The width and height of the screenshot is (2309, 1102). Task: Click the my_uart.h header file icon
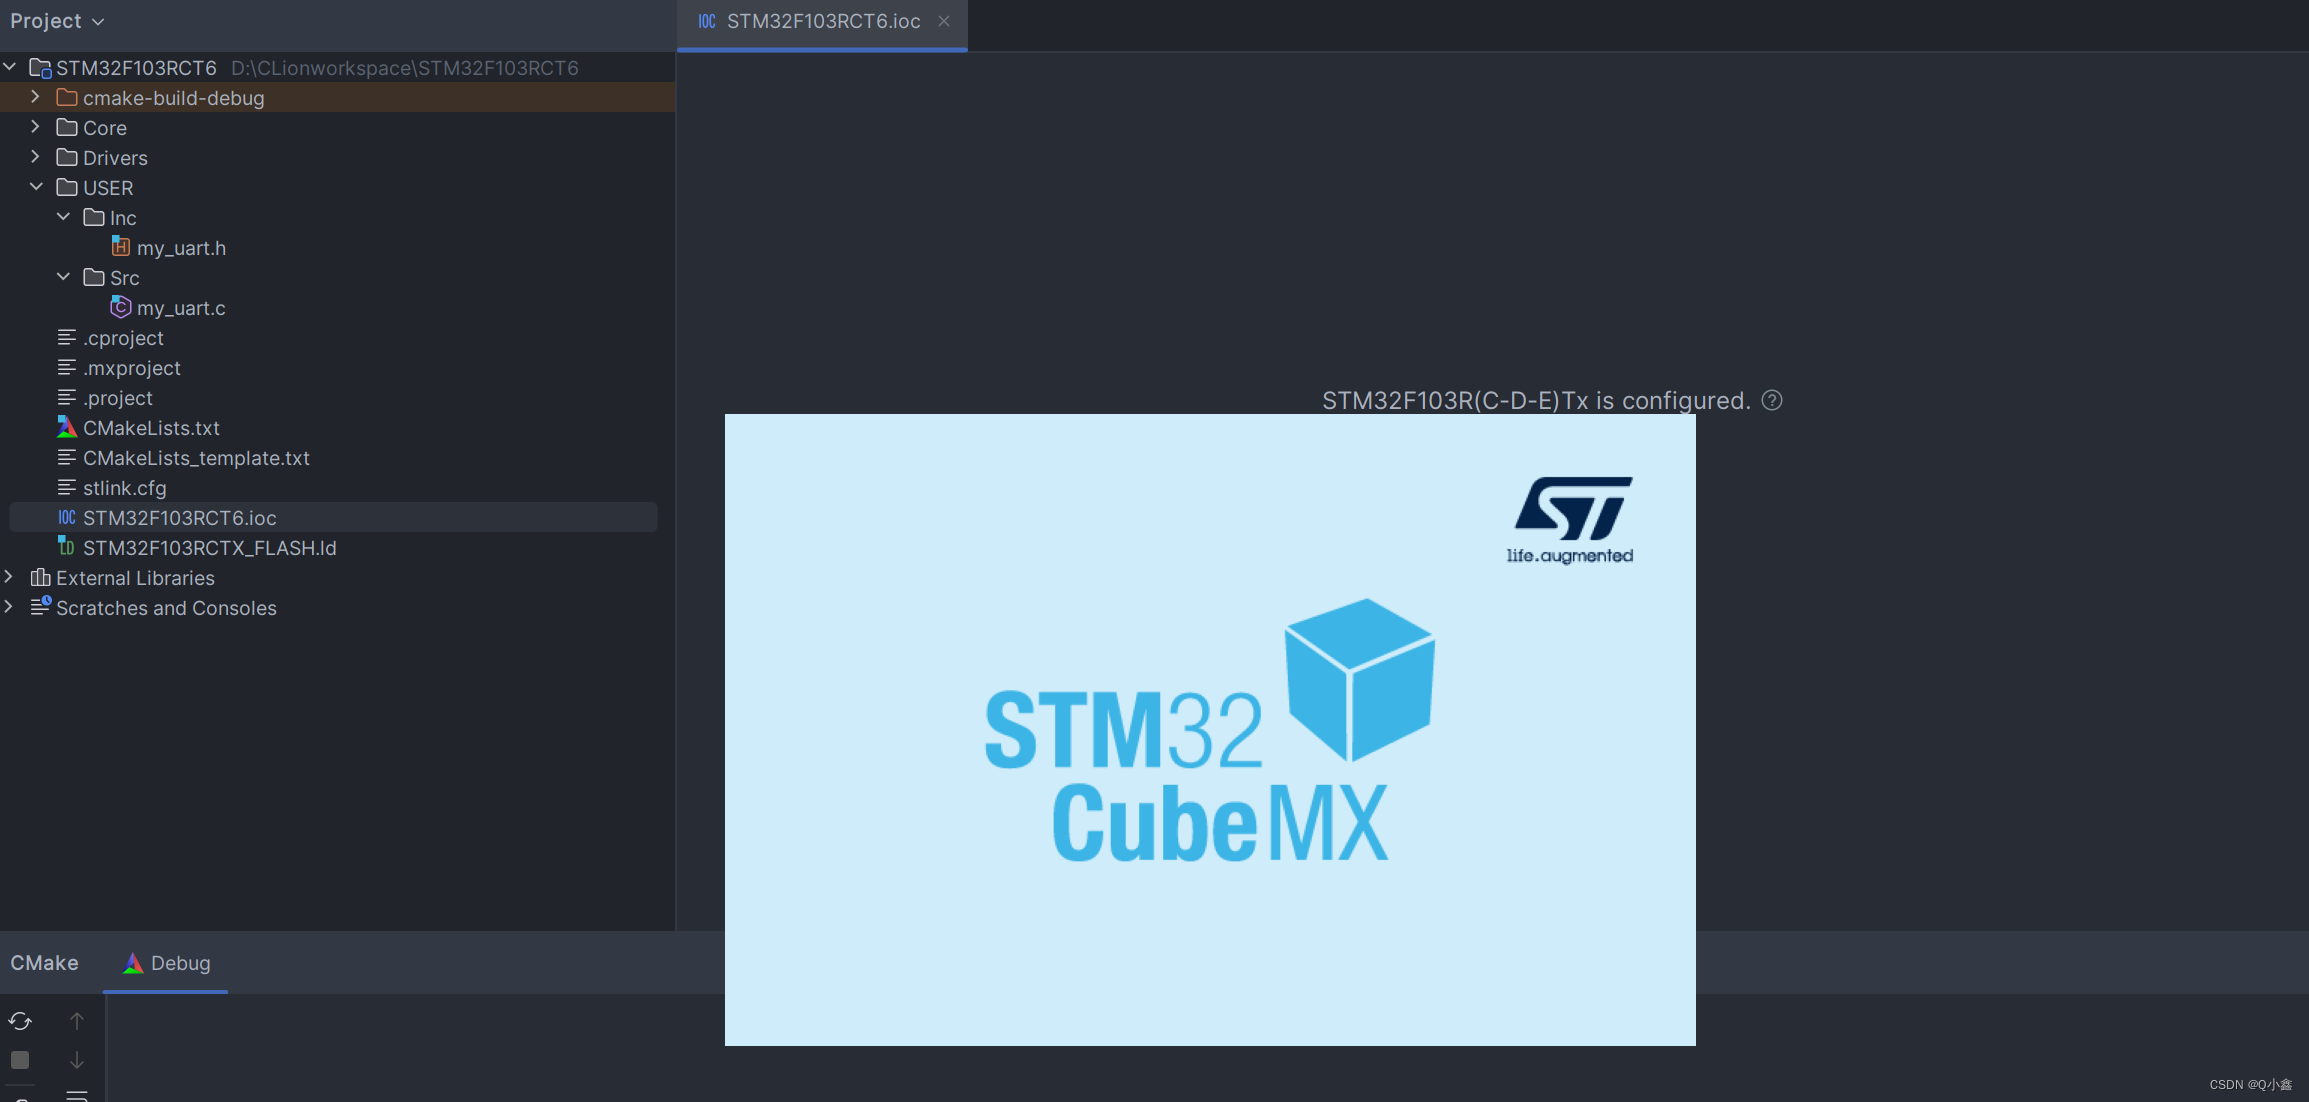click(121, 246)
